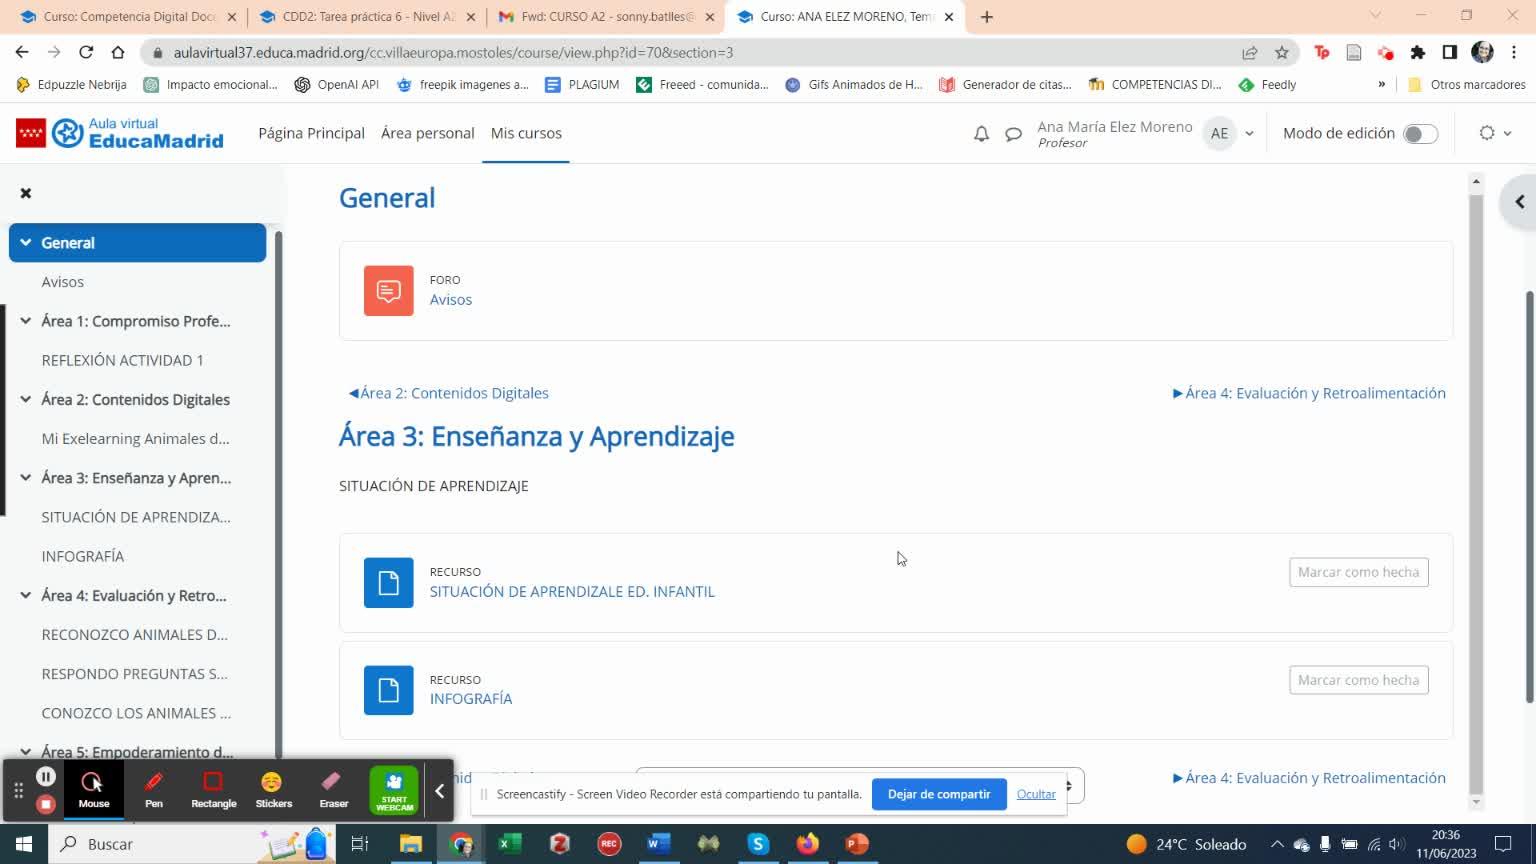Go to previous section Área 2: Contenidos Digitales
Viewport: 1536px width, 864px height.
pos(448,393)
